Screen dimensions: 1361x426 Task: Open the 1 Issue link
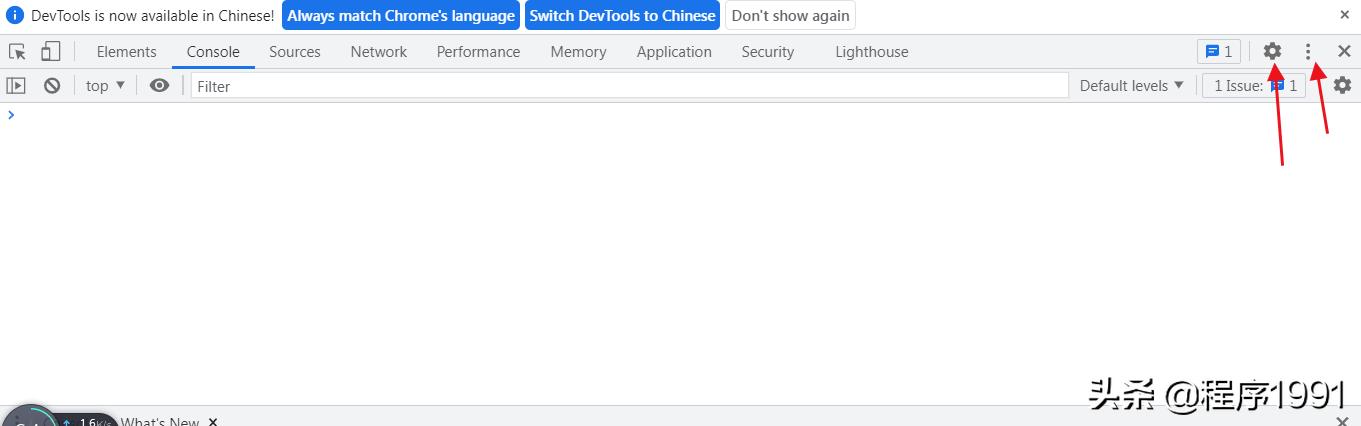[x=1254, y=86]
